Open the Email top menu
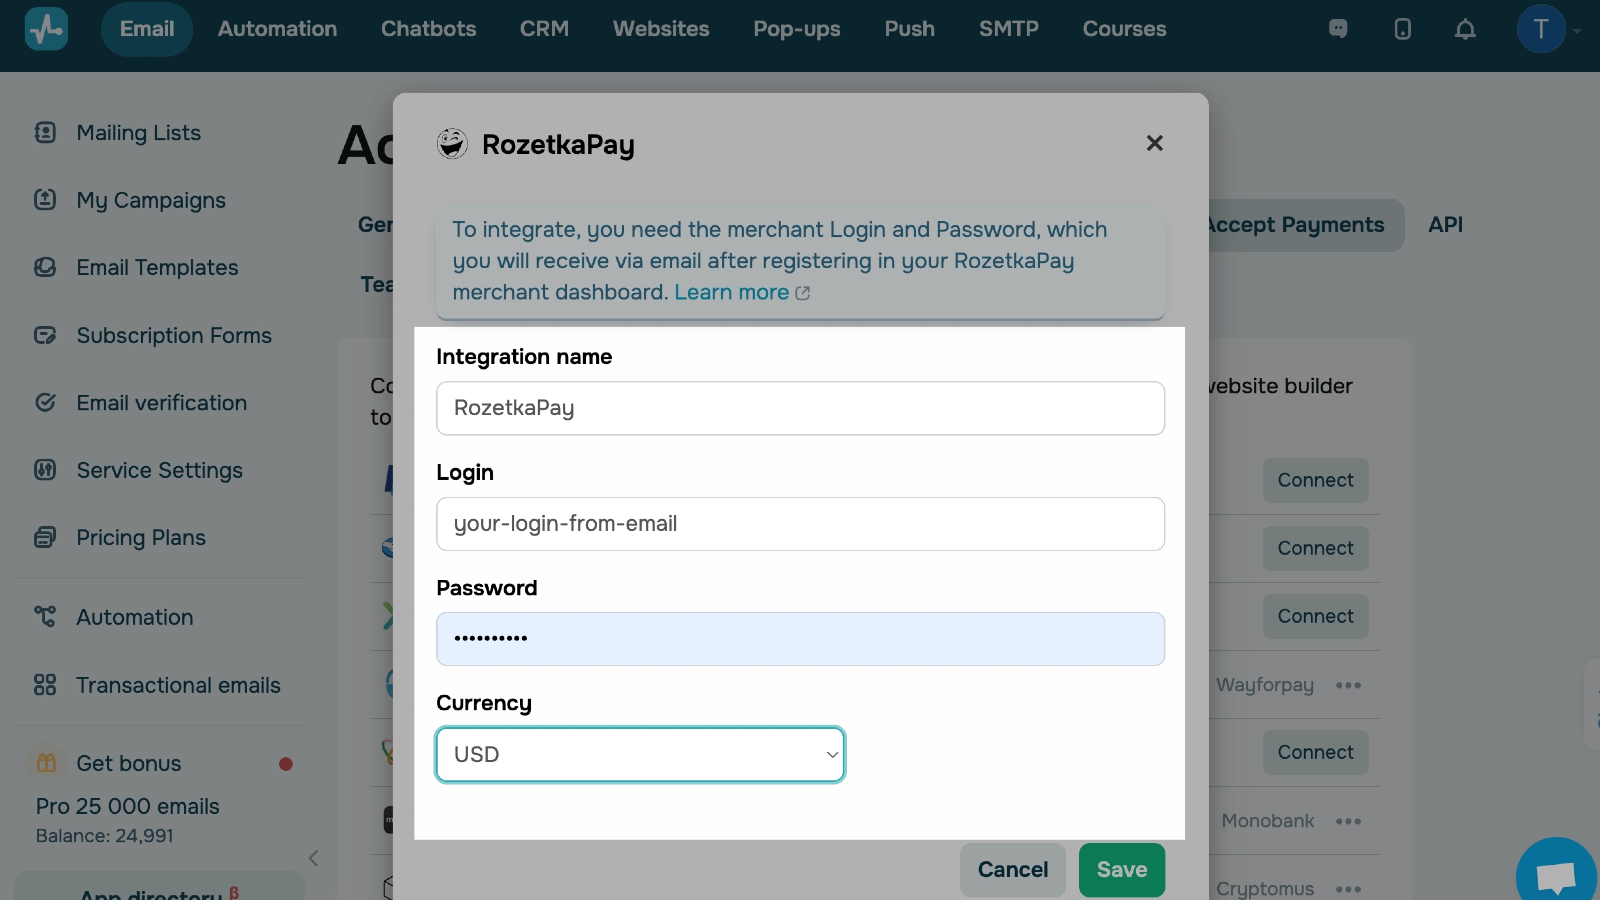Viewport: 1600px width, 900px height. (x=147, y=29)
